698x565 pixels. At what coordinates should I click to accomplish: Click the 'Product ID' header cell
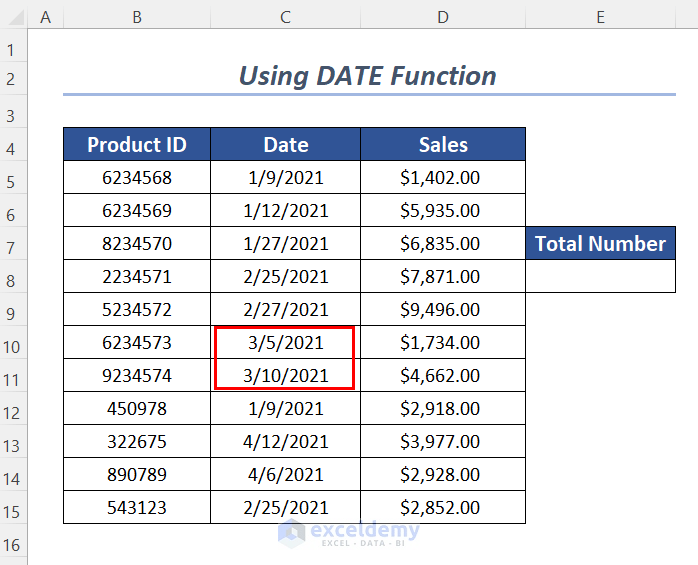pyautogui.click(x=137, y=144)
